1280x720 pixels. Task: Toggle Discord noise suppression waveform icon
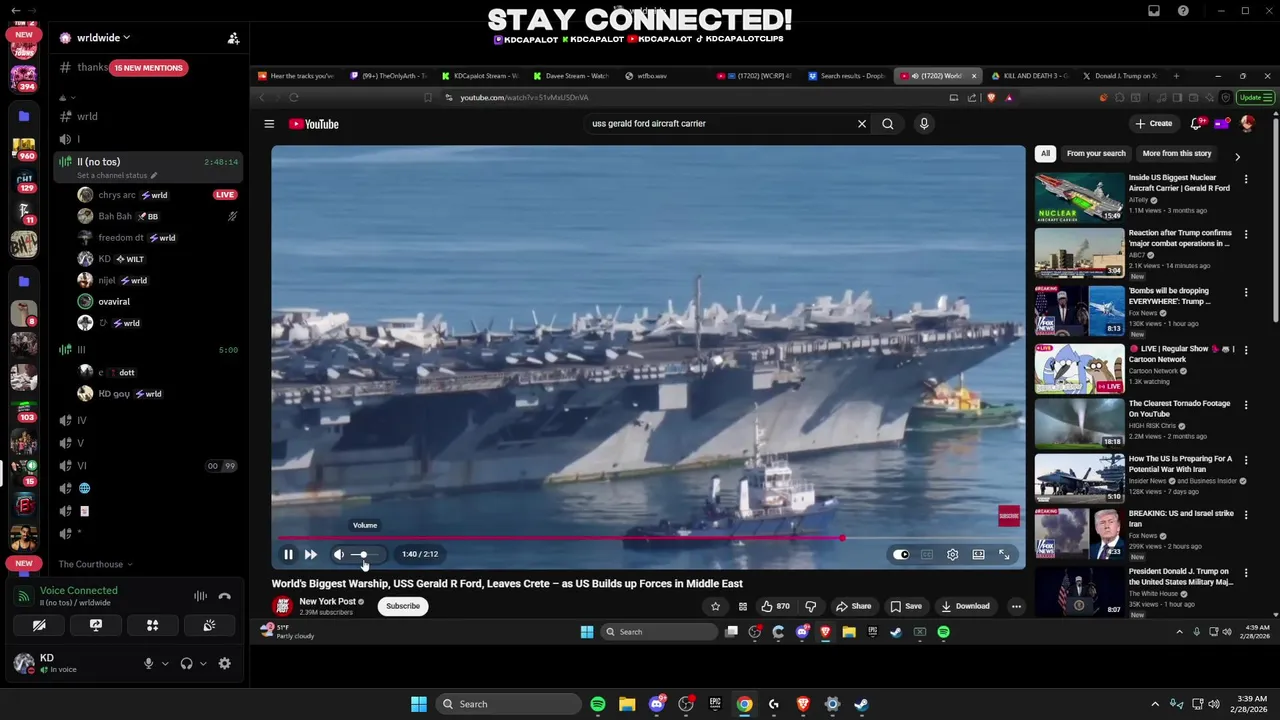[200, 596]
